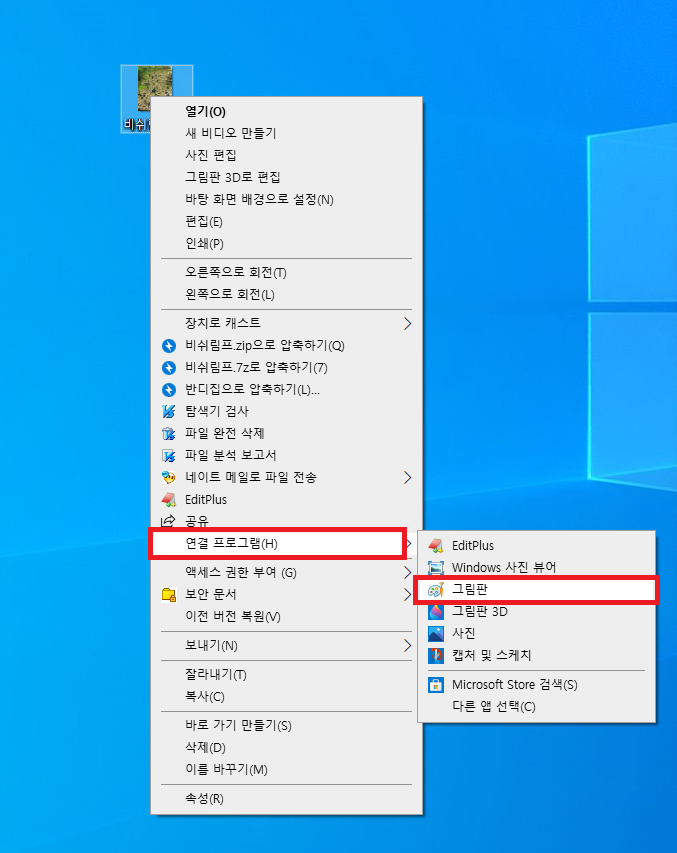Viewport: 677px width, 853px height.
Task: Click the Microsoft Store bag icon
Action: coord(436,685)
